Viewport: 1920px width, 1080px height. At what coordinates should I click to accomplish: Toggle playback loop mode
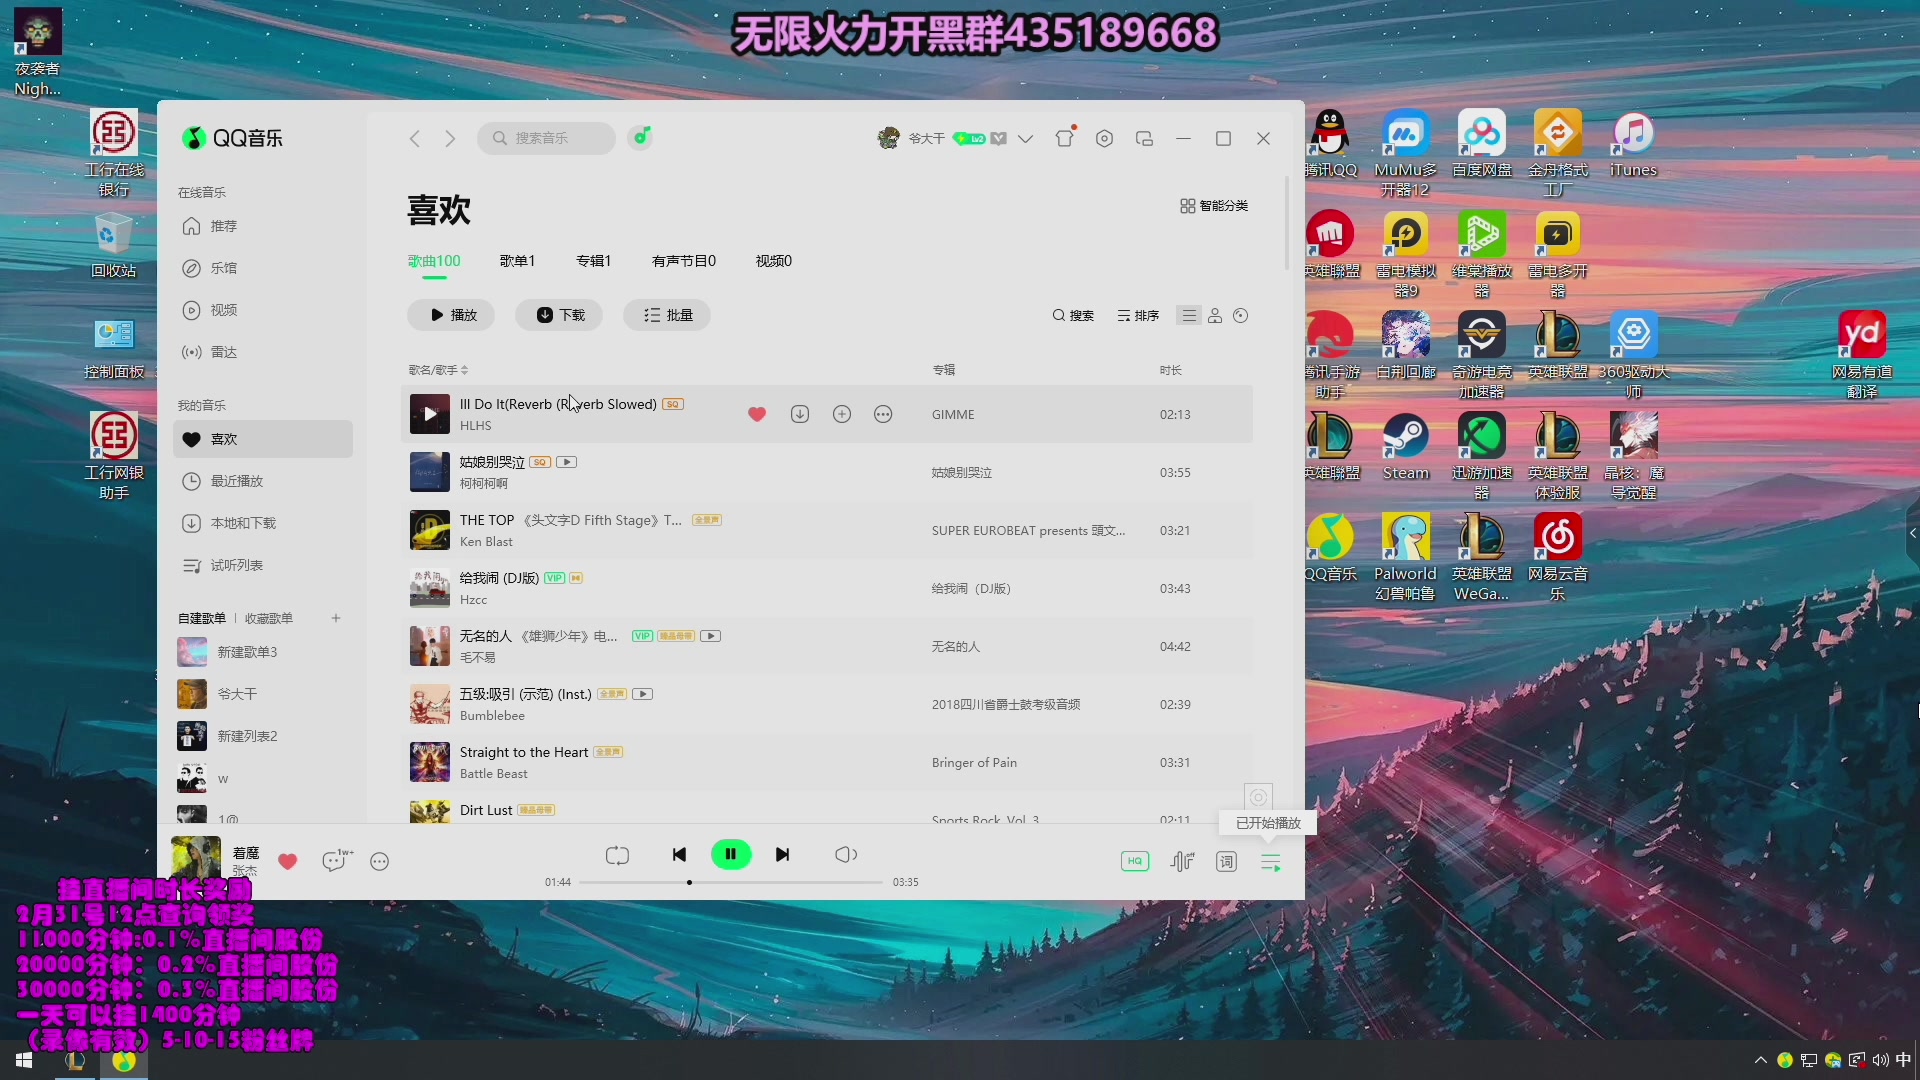pos(617,855)
